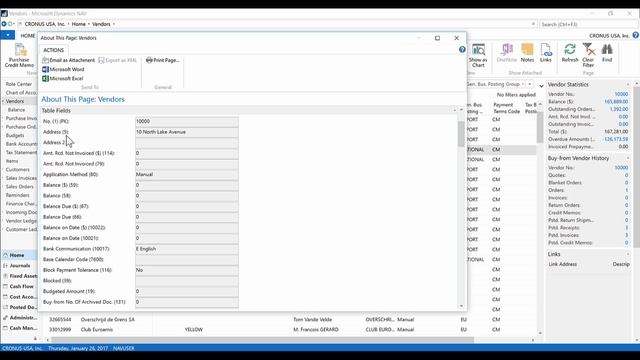The height and width of the screenshot is (360, 640).
Task: Open the Home navigation button
Action: point(19,255)
